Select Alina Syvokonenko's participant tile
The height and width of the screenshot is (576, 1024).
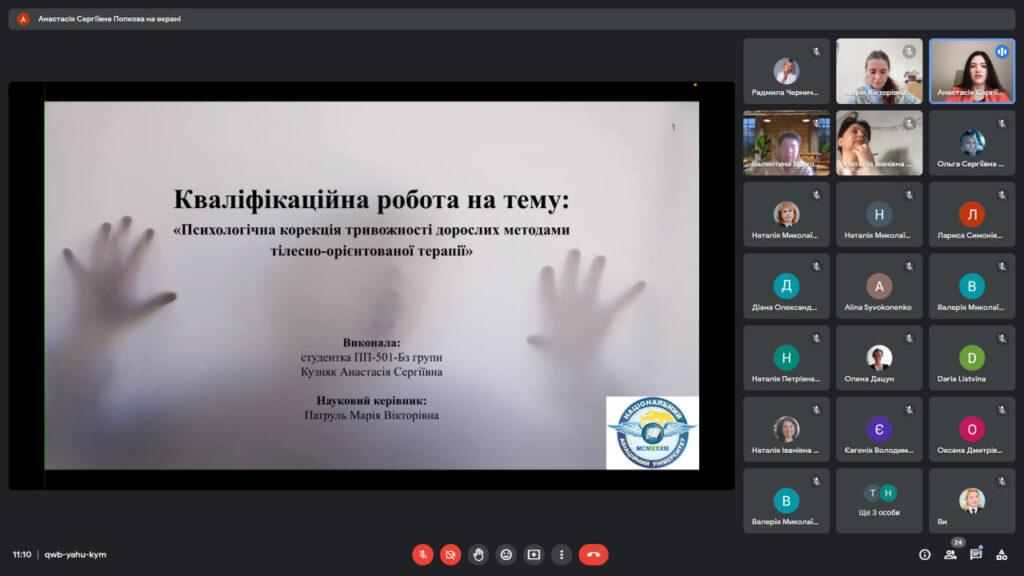click(879, 286)
